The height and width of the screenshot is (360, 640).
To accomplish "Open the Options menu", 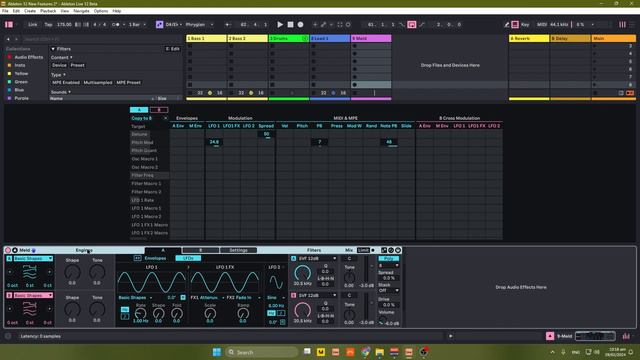I will point(101,11).
